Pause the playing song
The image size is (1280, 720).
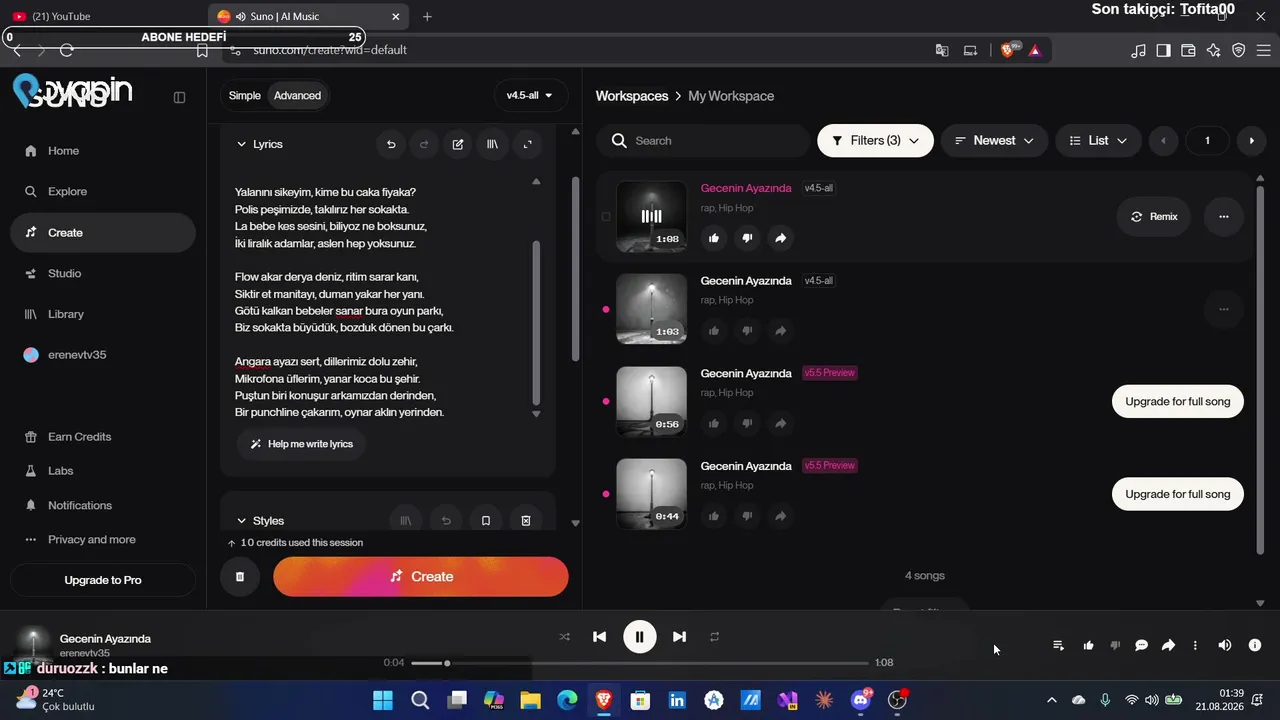pos(639,636)
